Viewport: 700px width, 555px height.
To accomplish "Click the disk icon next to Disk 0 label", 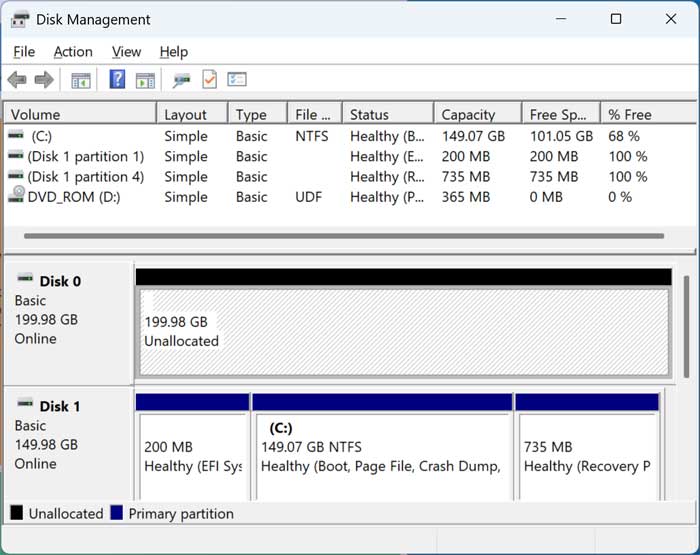I will coord(25,278).
